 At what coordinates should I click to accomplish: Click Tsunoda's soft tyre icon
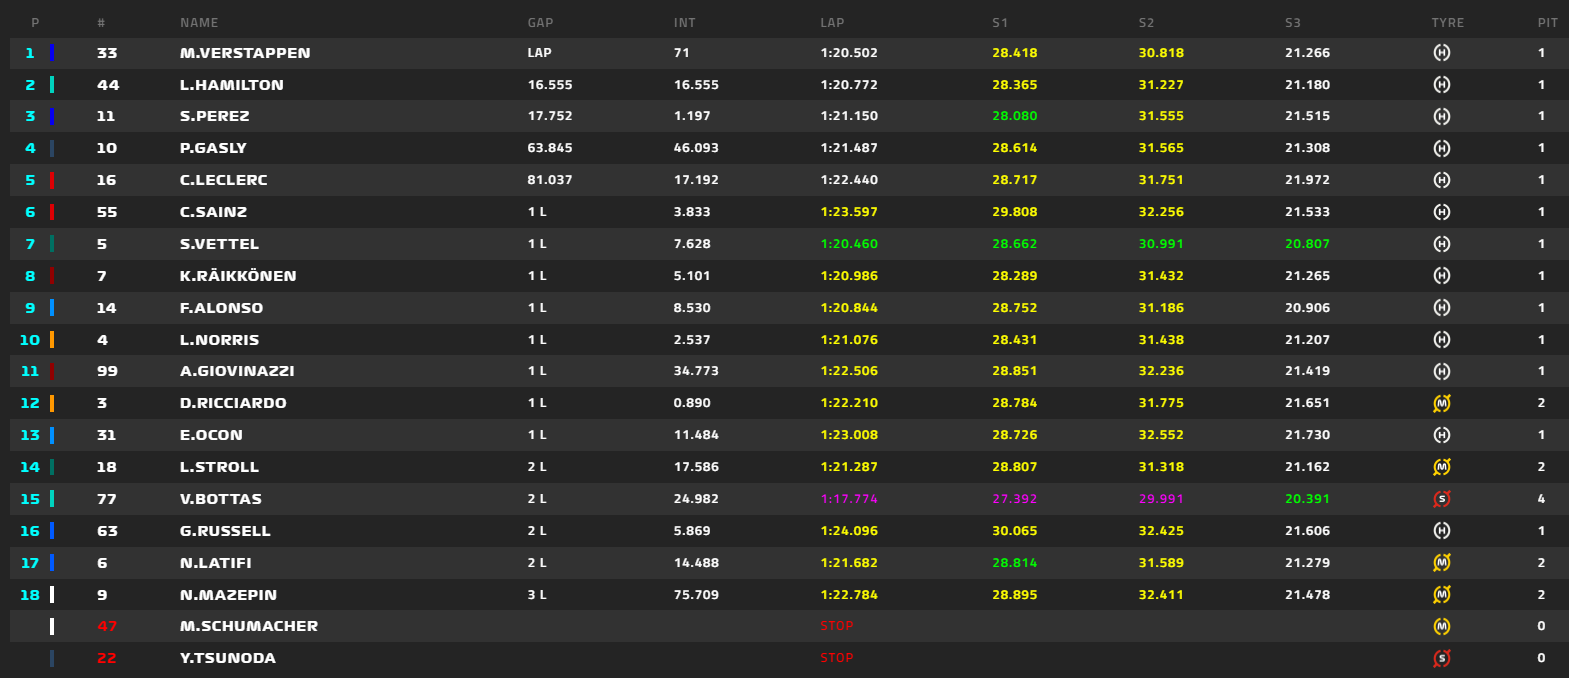(x=1441, y=658)
